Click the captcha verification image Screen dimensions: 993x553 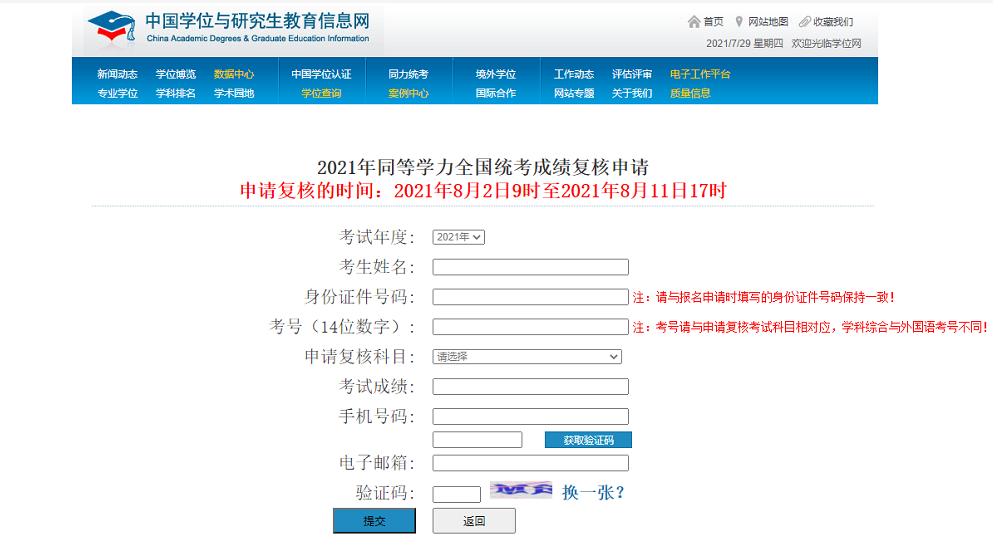(521, 490)
